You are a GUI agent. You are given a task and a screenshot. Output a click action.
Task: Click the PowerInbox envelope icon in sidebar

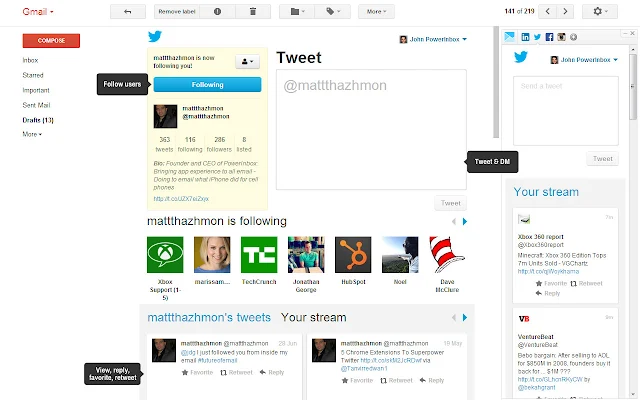[509, 37]
